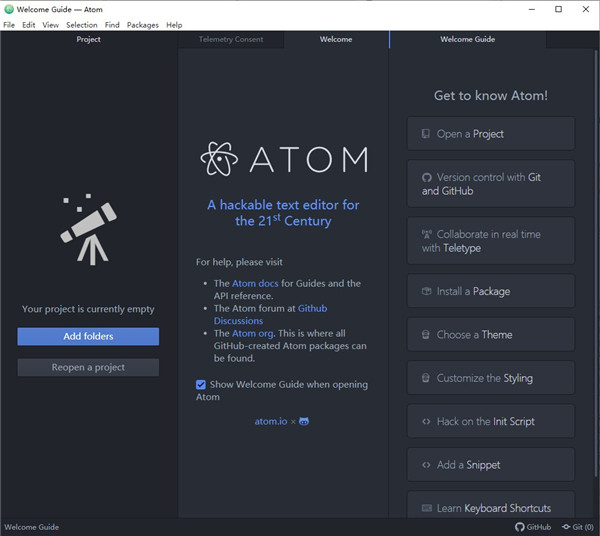Open the Help menu
The width and height of the screenshot is (600, 536).
(174, 25)
